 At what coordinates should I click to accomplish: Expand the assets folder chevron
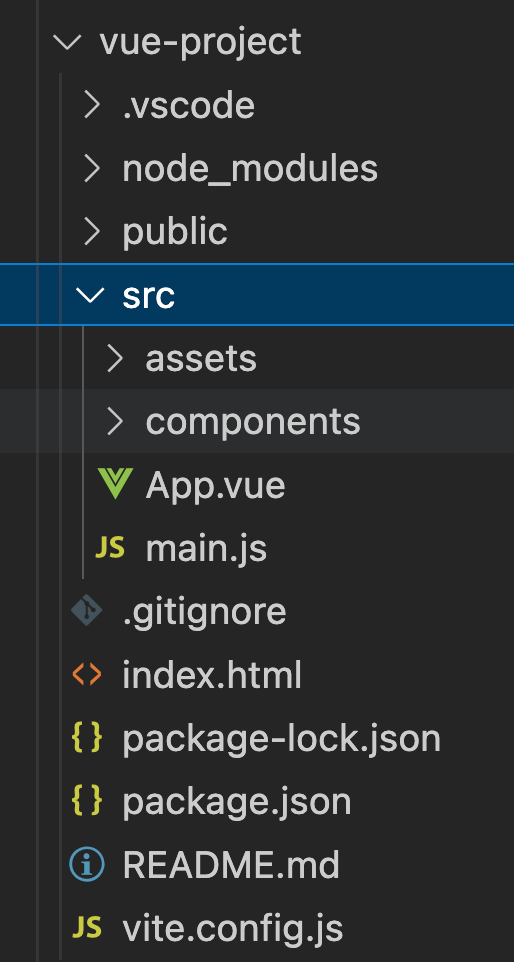click(x=115, y=358)
